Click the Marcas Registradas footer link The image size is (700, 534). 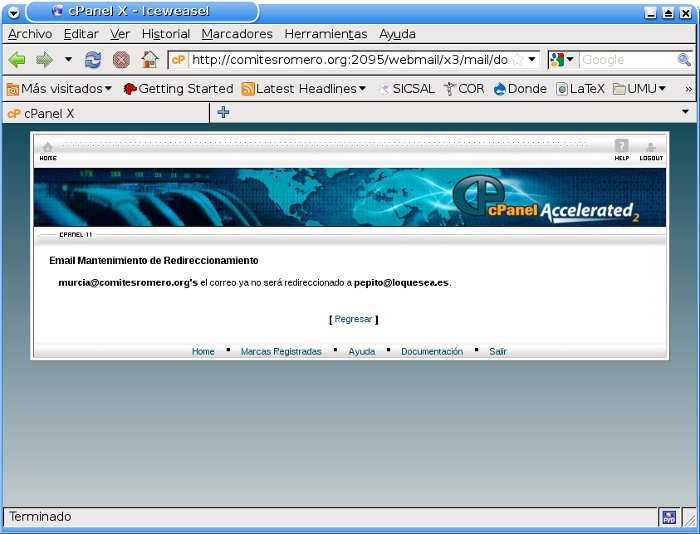(x=281, y=352)
